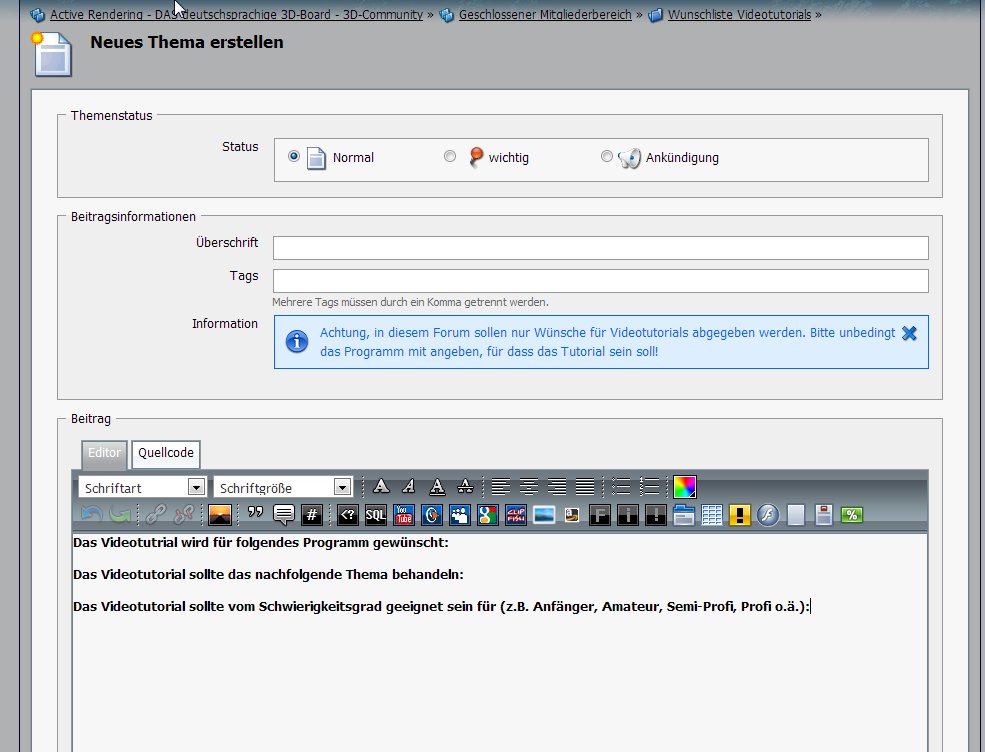Viewport: 985px width, 752px height.
Task: Open Geschlossener Mitgliederbereich breadcrumb link
Action: [545, 14]
